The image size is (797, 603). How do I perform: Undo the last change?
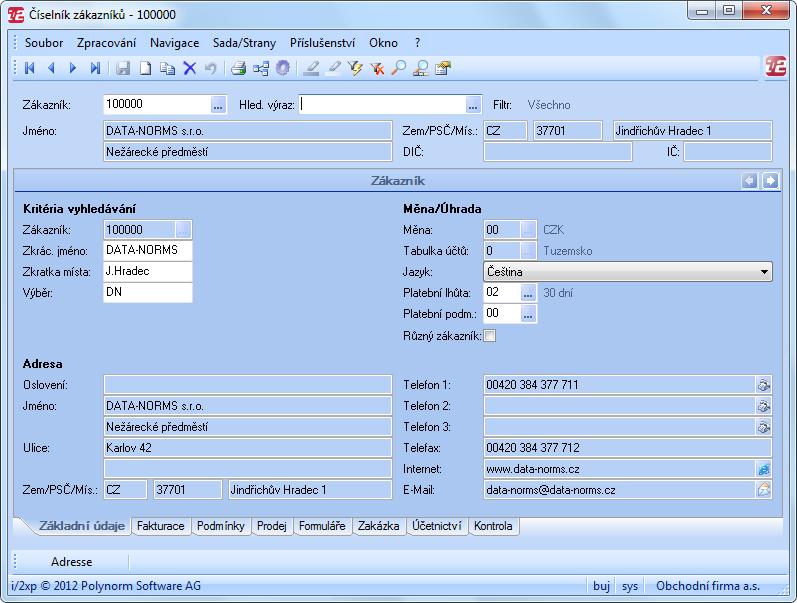click(210, 68)
